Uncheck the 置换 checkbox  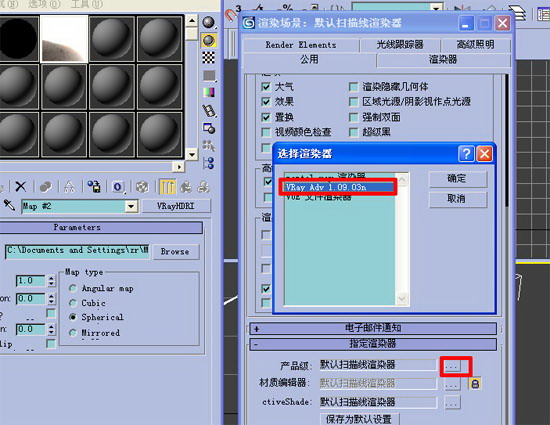266,117
